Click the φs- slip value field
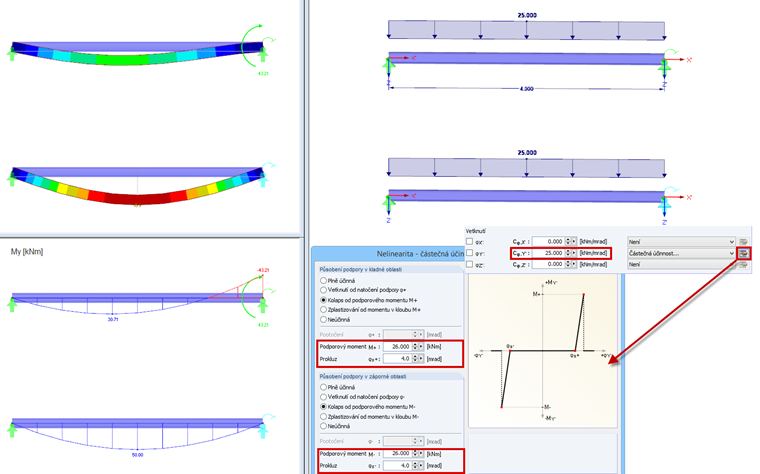Screen dimensions: 760x474 click(397, 466)
